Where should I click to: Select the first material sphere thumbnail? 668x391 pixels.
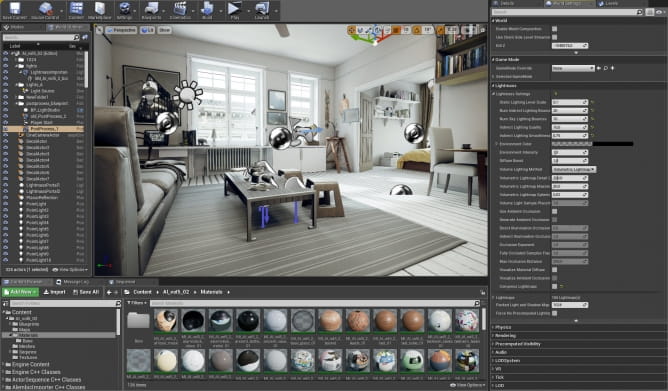click(x=166, y=321)
